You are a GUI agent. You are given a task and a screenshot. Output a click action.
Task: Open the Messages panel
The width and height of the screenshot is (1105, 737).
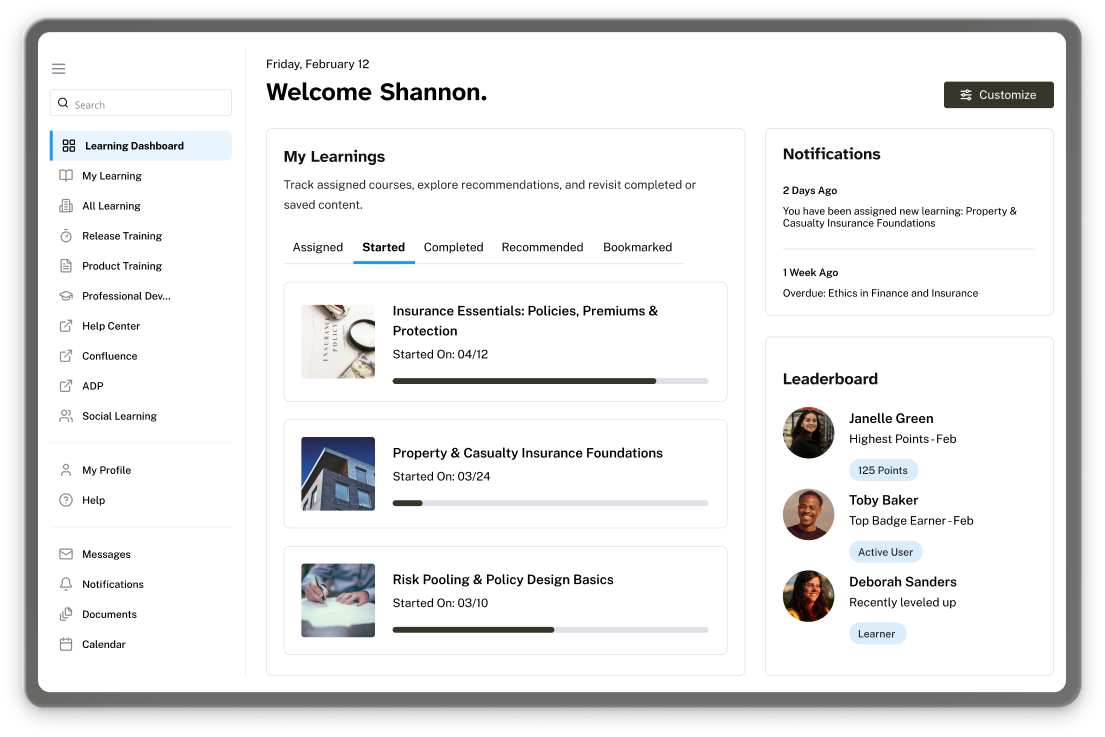tap(106, 553)
